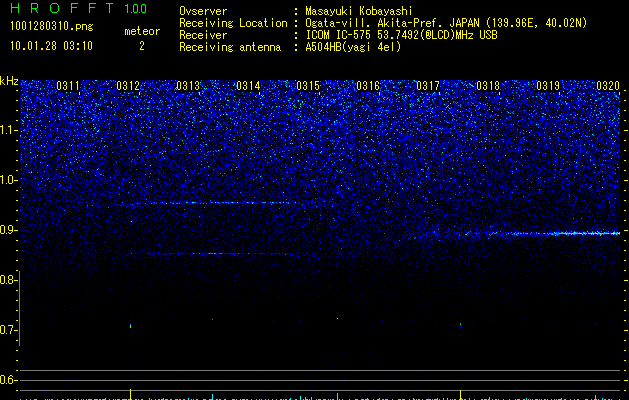629x400 pixels.
Task: Click the 0312 time marker
Action: point(128,86)
